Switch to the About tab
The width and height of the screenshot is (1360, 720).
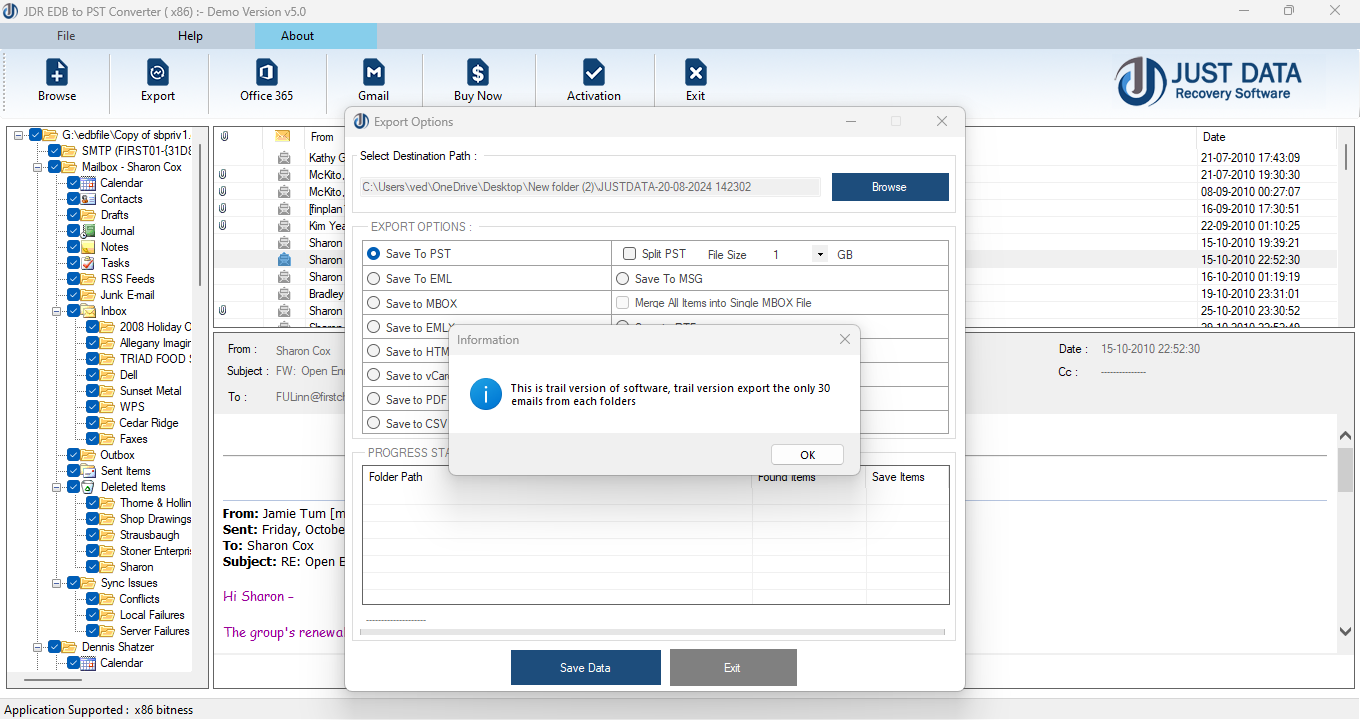point(297,35)
